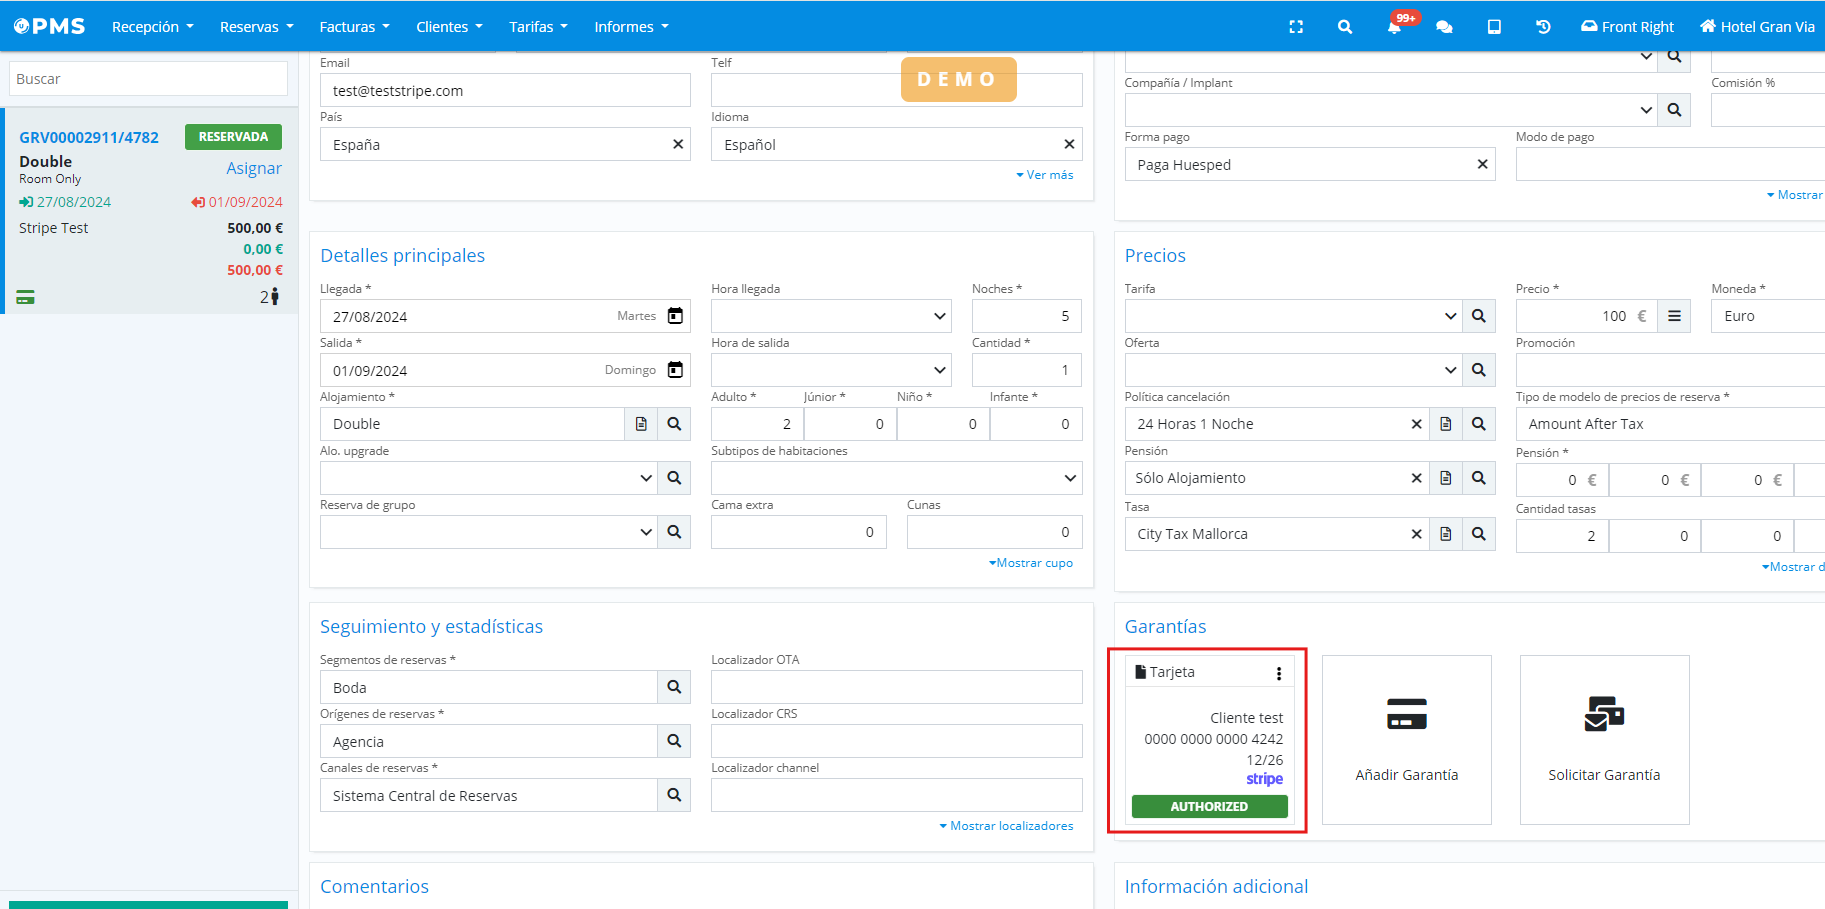Open the Informes menu
This screenshot has height=909, width=1825.
pos(631,27)
